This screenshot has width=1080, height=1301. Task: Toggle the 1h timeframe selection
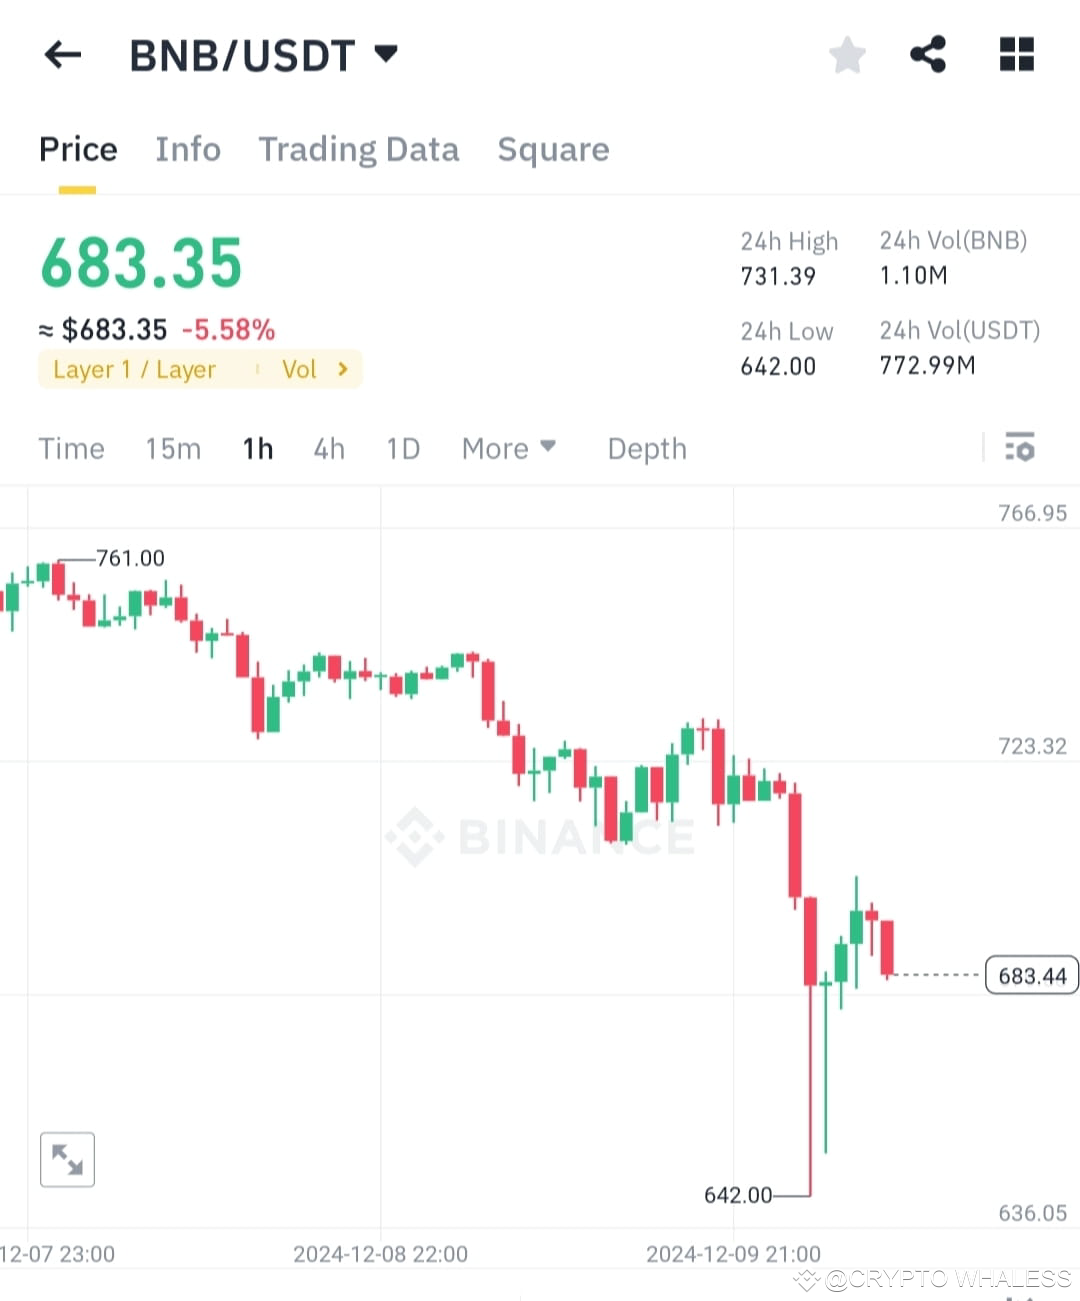point(257,448)
